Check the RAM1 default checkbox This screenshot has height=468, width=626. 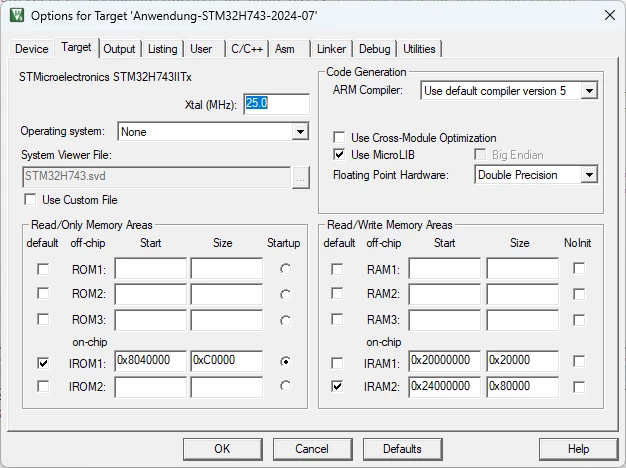pos(337,269)
